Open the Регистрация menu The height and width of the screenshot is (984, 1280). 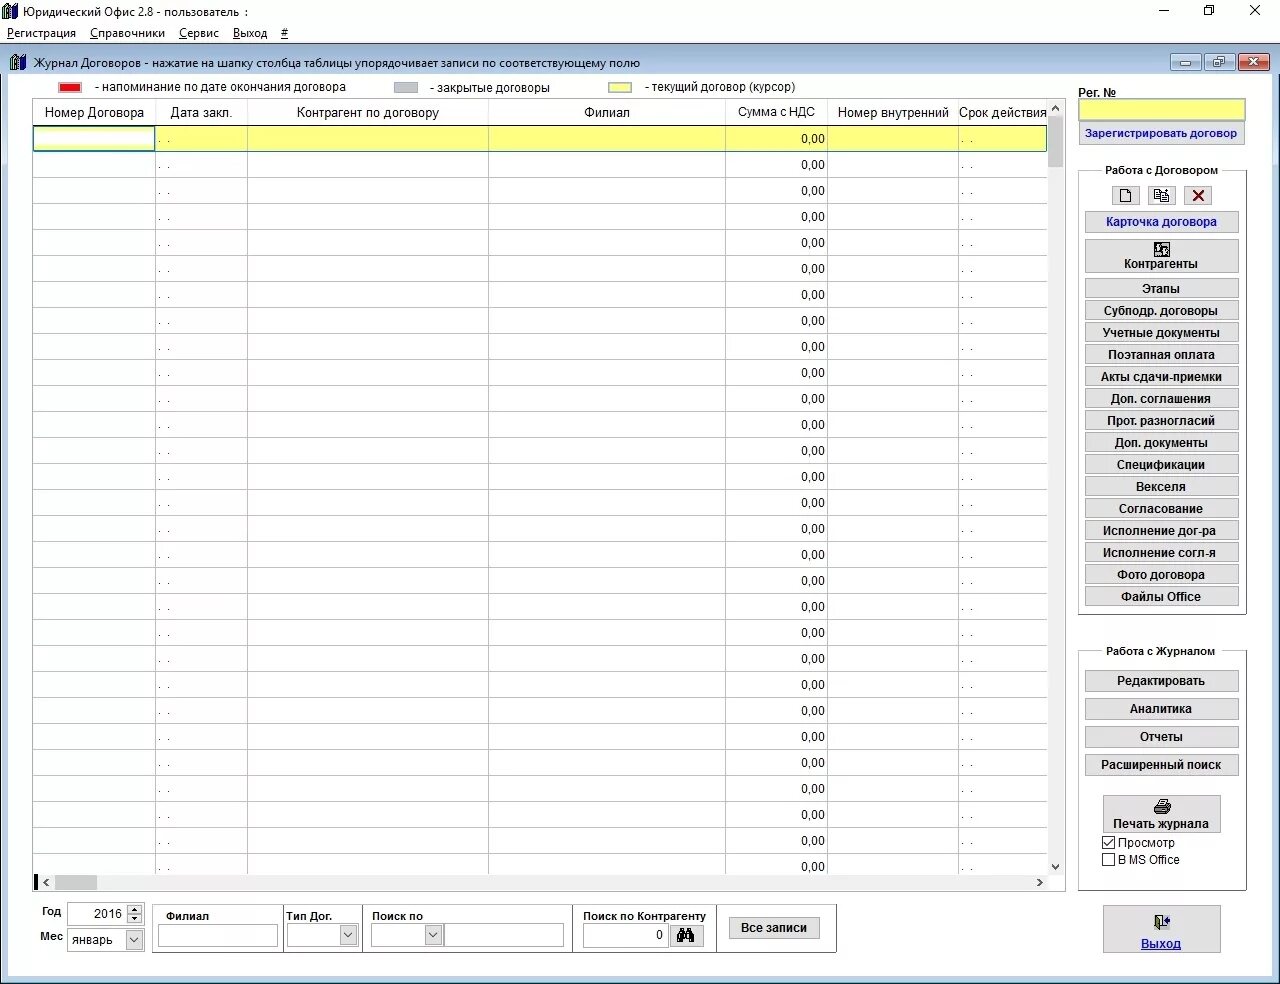pyautogui.click(x=41, y=33)
